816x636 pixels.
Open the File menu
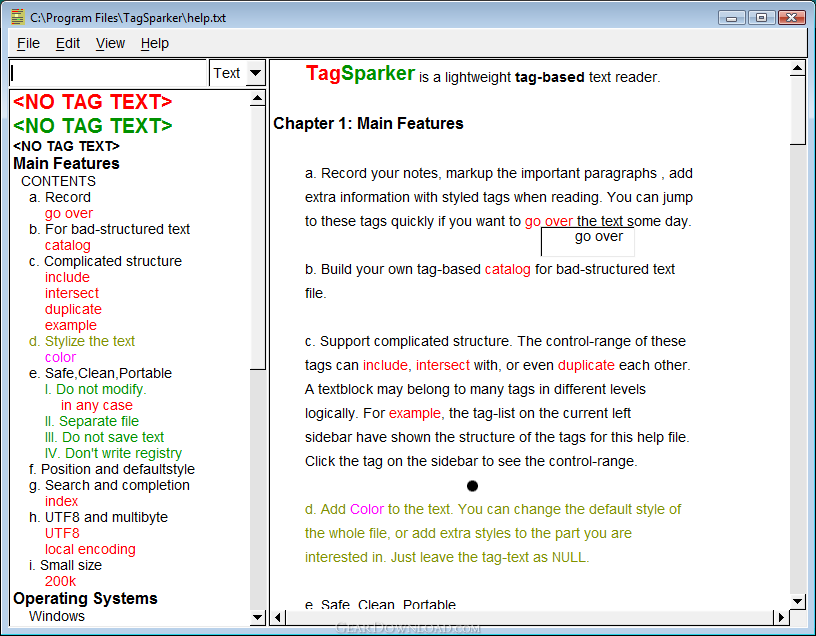tap(28, 43)
